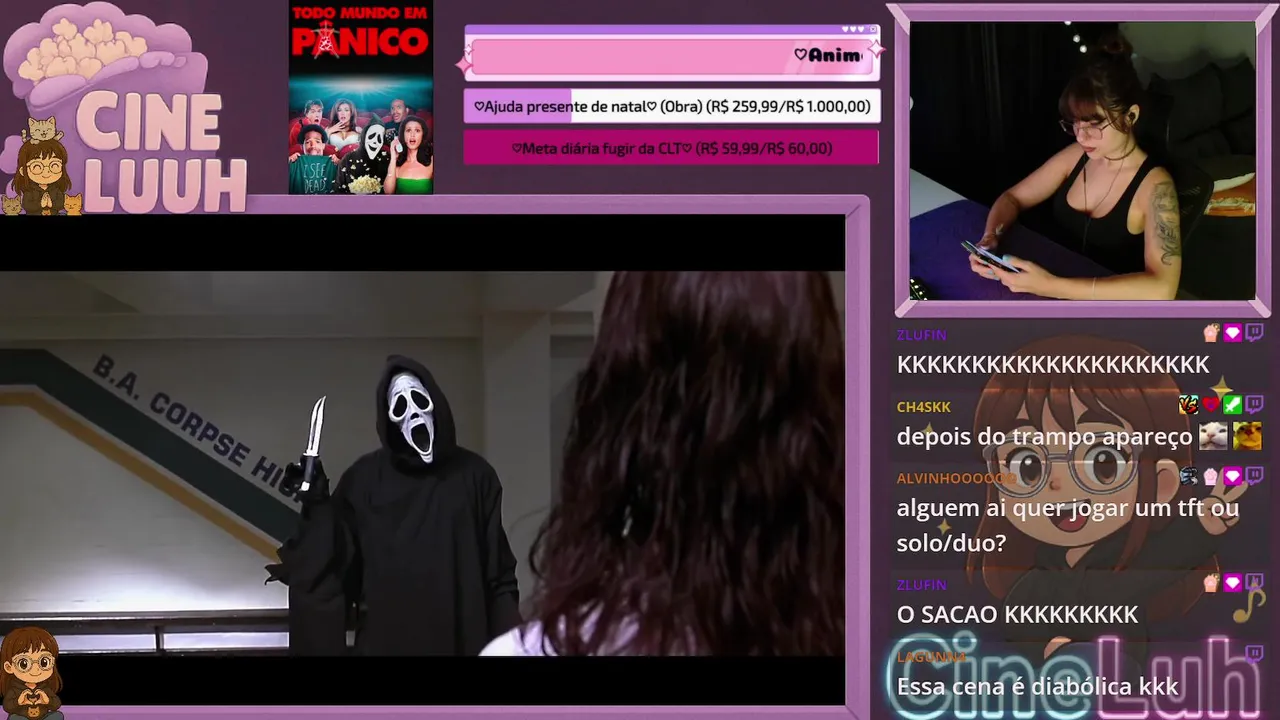Viewport: 1280px width, 720px height.
Task: Click the white cat emote in CH4SKK's message
Action: coord(1213,436)
